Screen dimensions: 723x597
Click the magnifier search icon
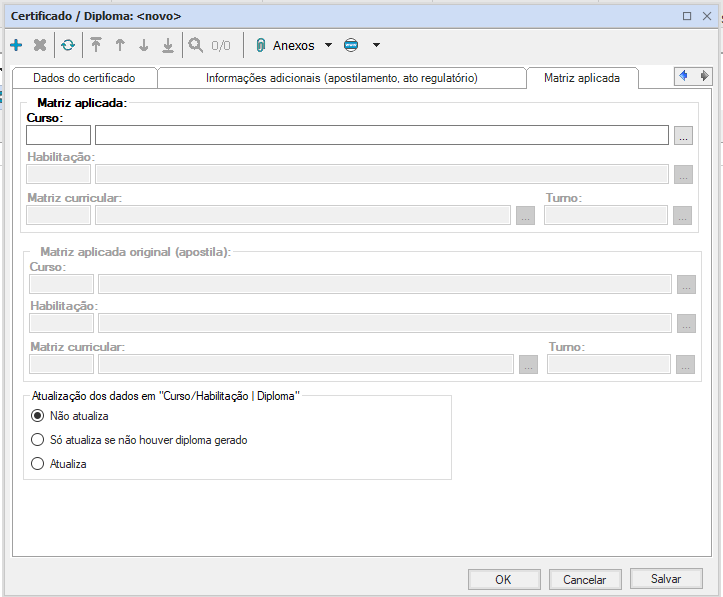(x=195, y=45)
